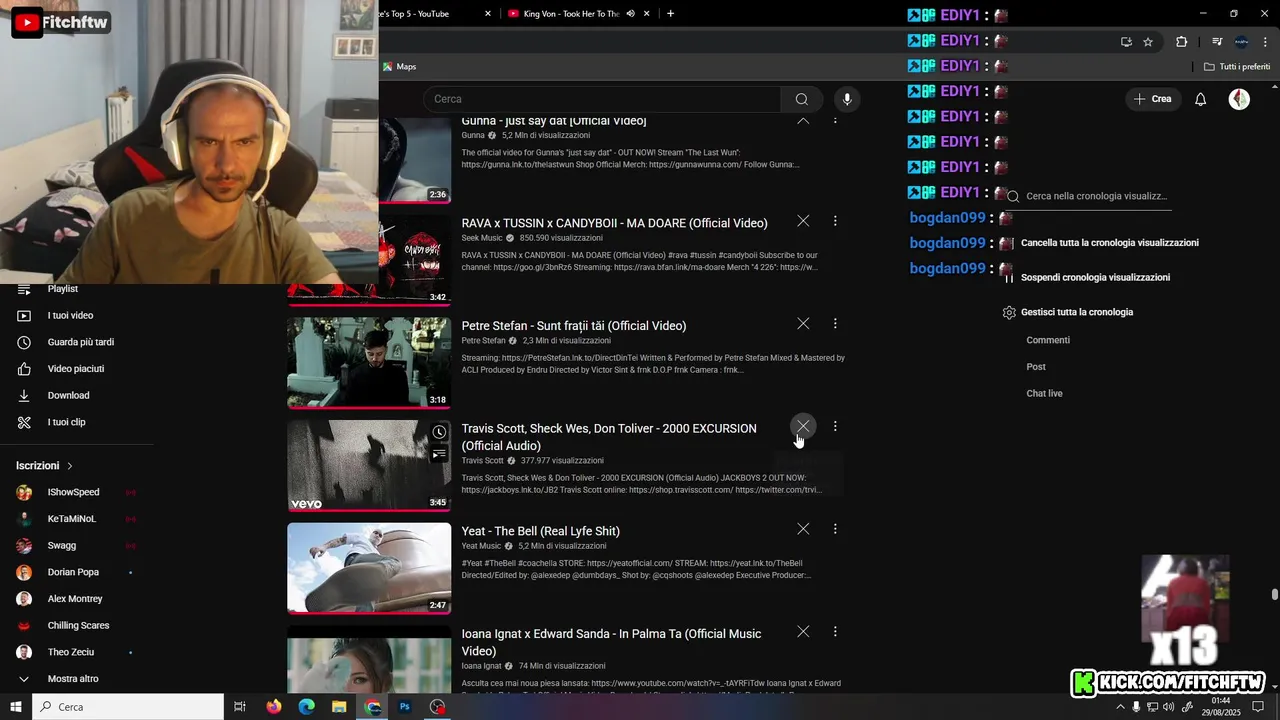The image size is (1280, 720).
Task: Remove Travis Scott 2000 EXCURSION from history
Action: tap(803, 426)
